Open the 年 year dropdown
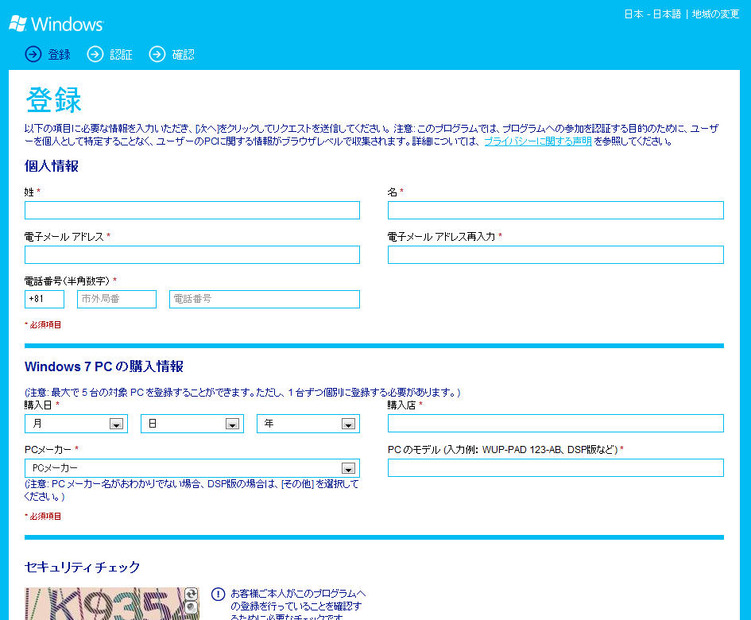Viewport: 751px width, 620px height. [308, 424]
